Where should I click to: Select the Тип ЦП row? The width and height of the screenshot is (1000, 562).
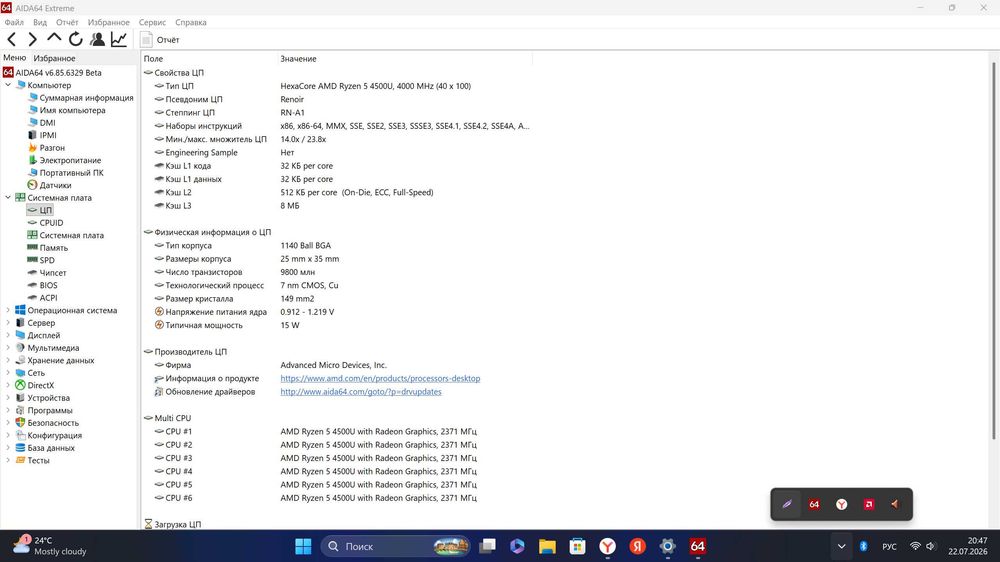pos(338,86)
